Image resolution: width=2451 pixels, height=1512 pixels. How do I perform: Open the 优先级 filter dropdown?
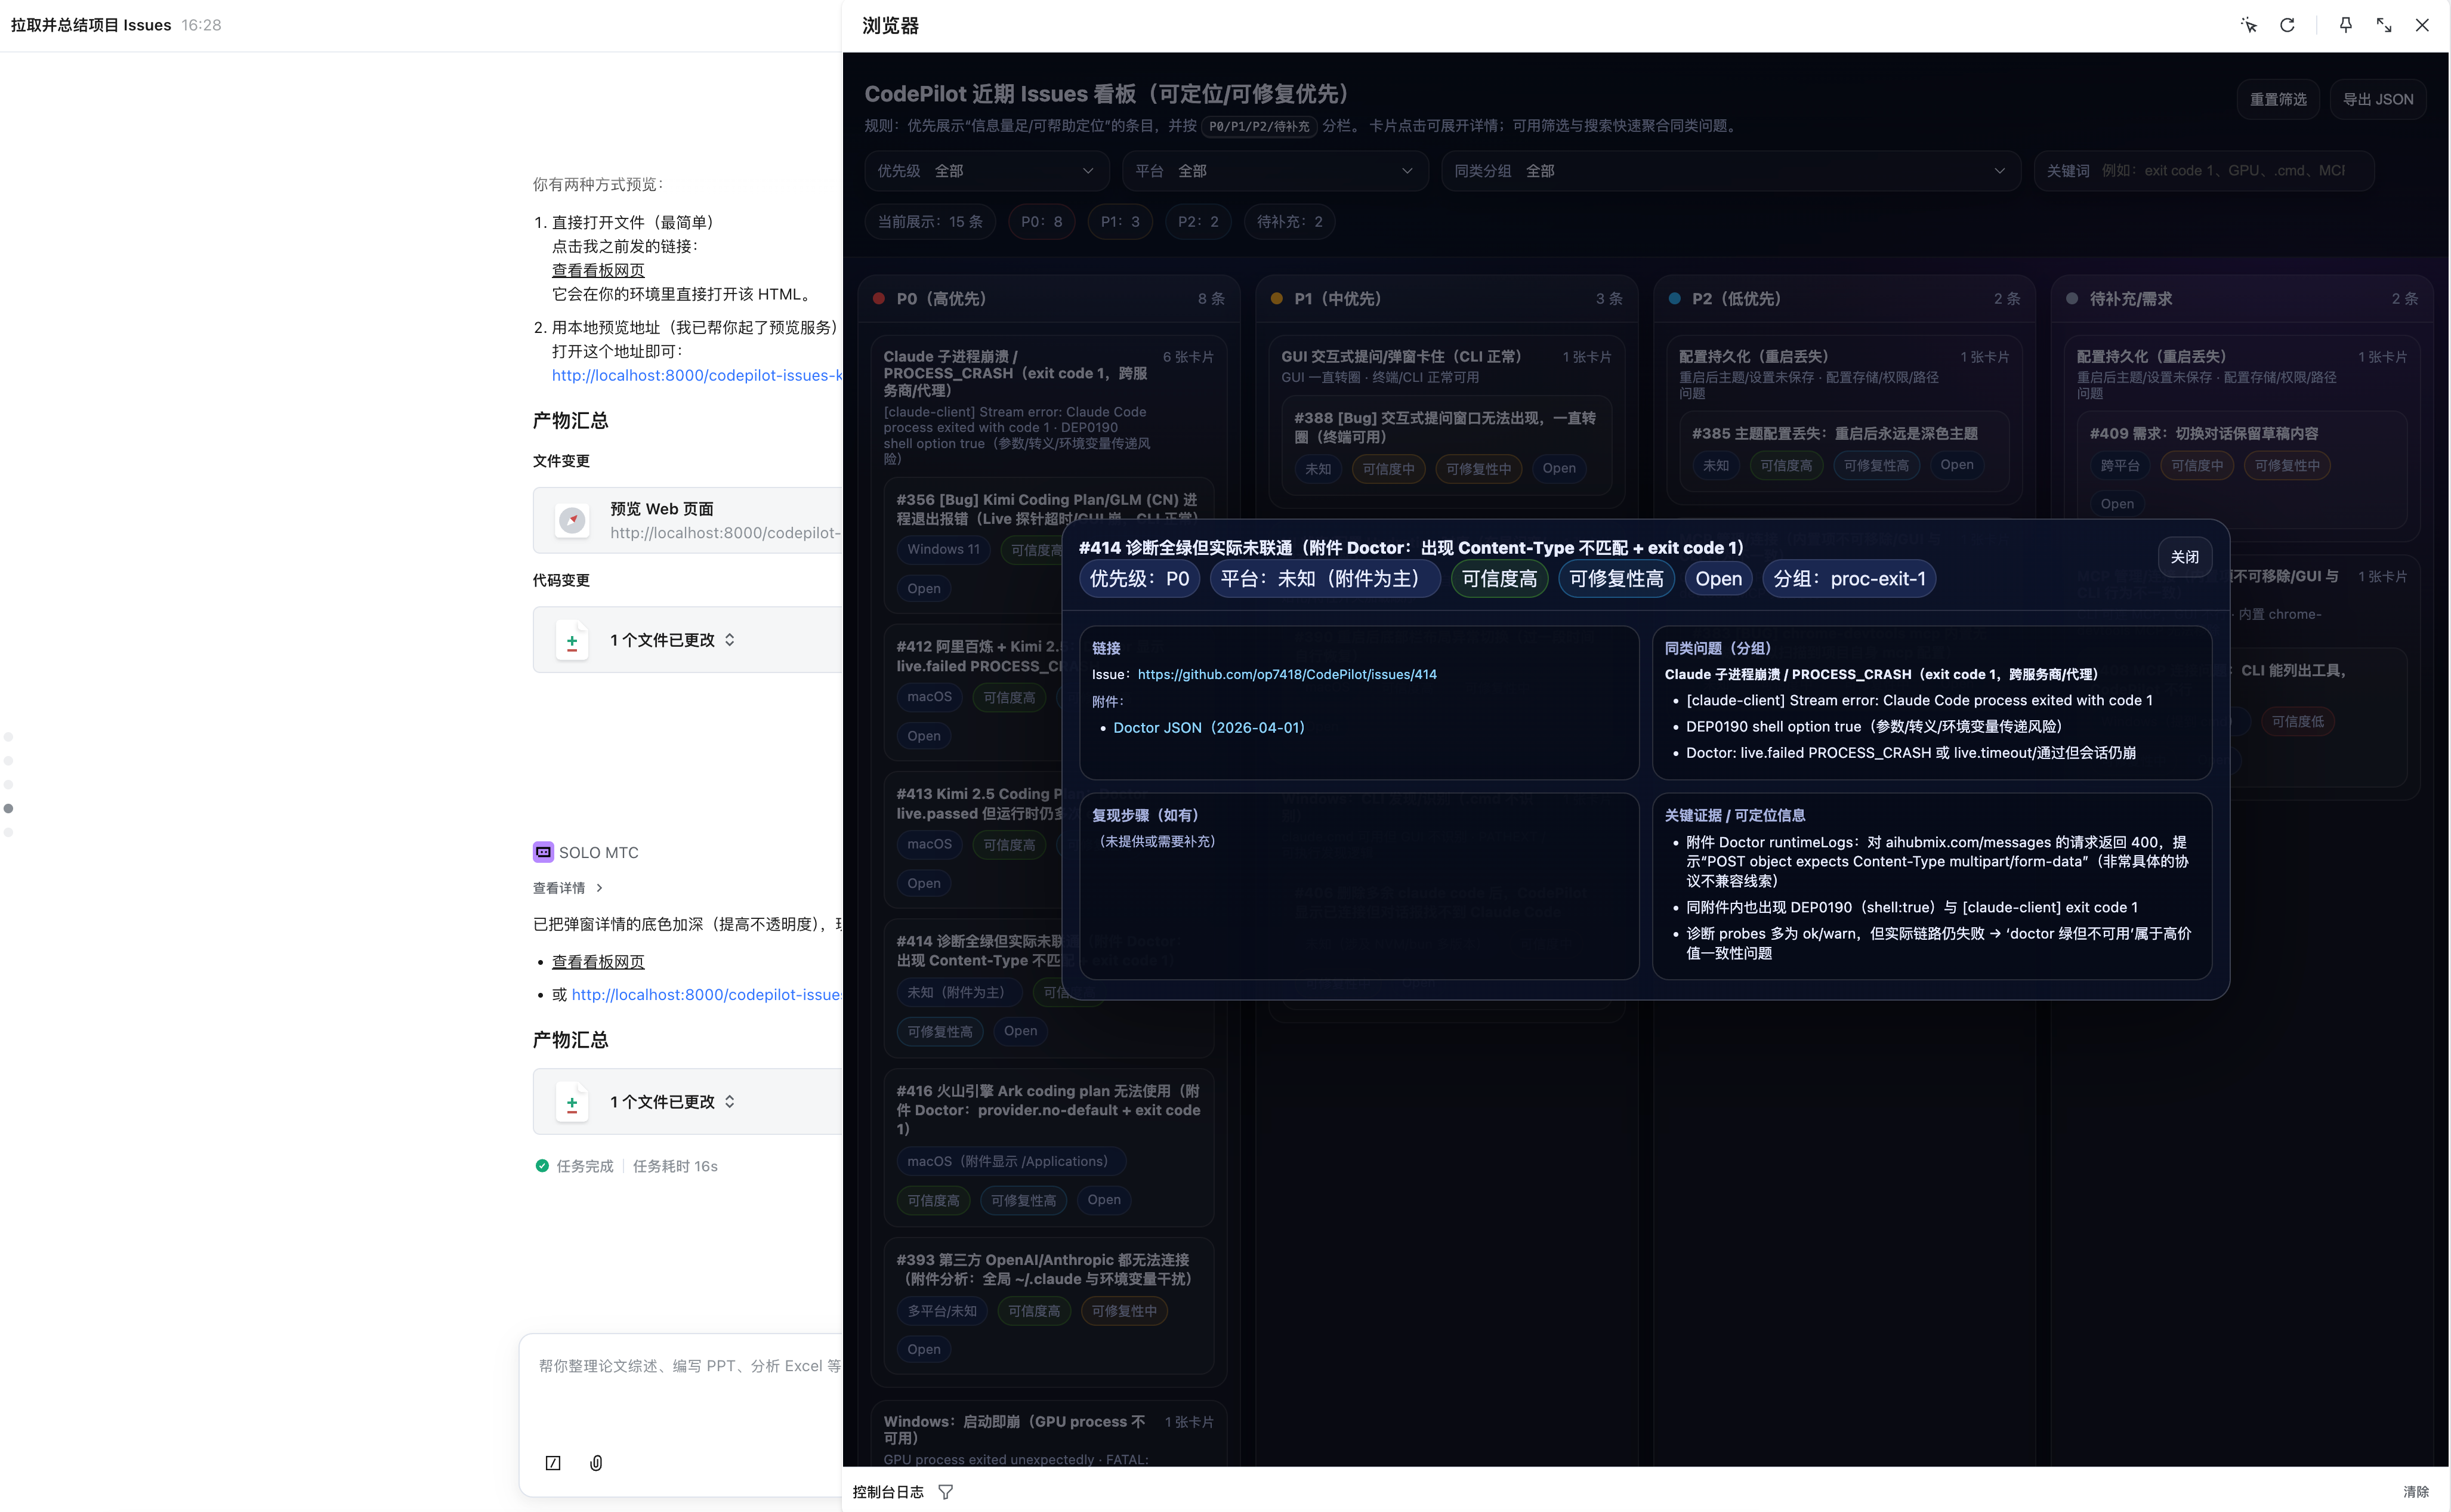986,171
